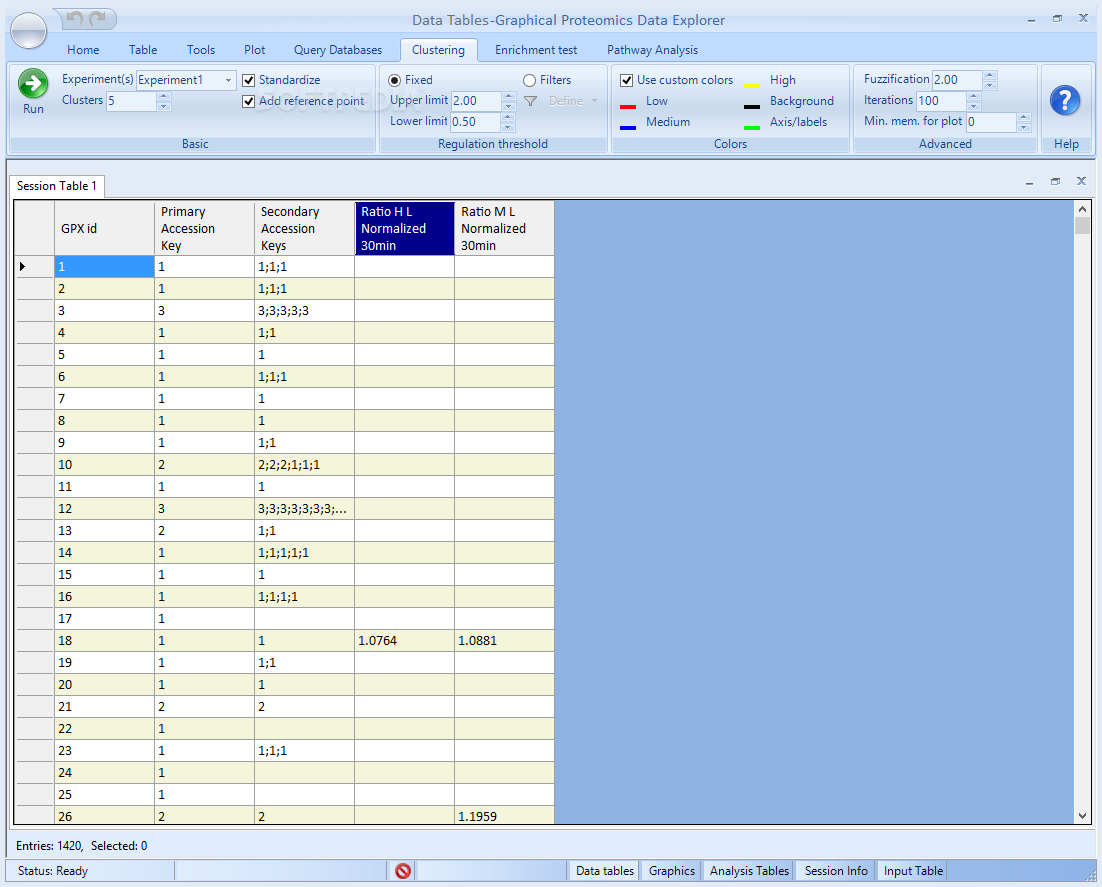Click the table scrollbar up arrow
This screenshot has height=887, width=1102.
(x=1082, y=209)
